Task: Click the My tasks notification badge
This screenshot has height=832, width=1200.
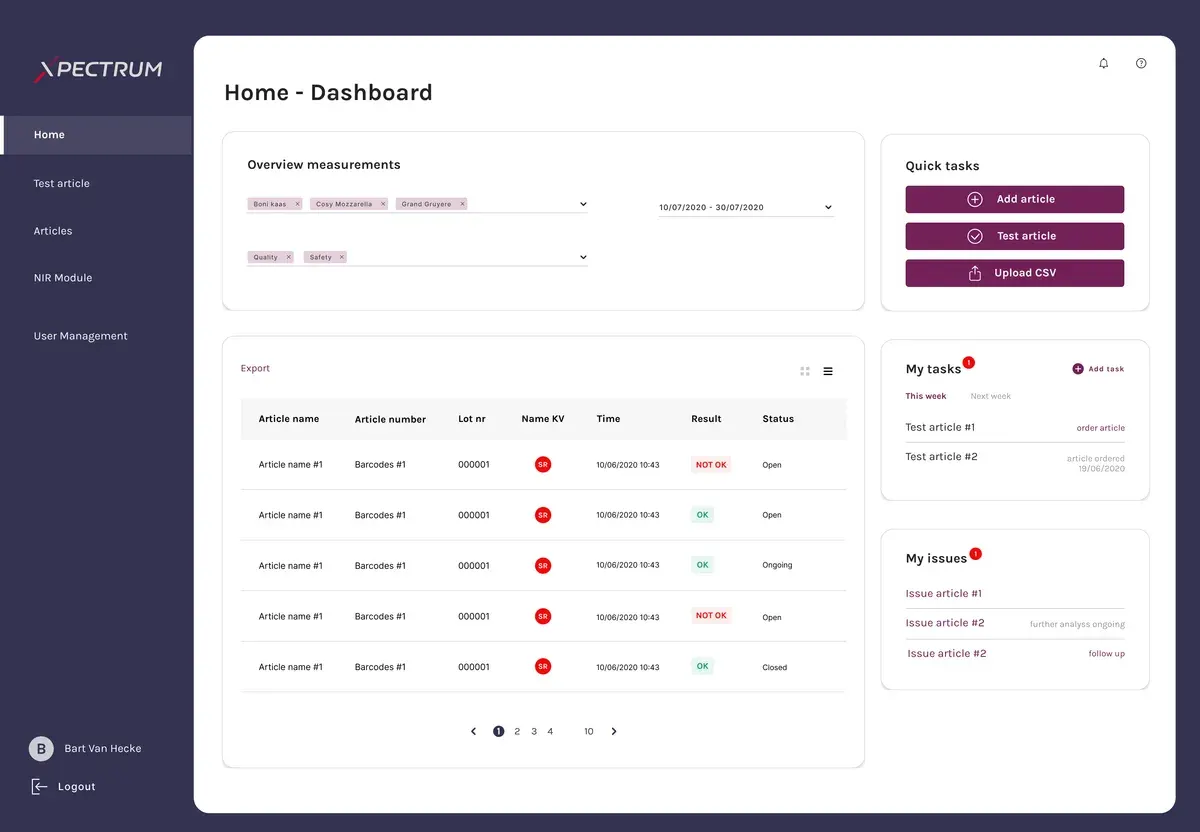Action: pyautogui.click(x=968, y=362)
